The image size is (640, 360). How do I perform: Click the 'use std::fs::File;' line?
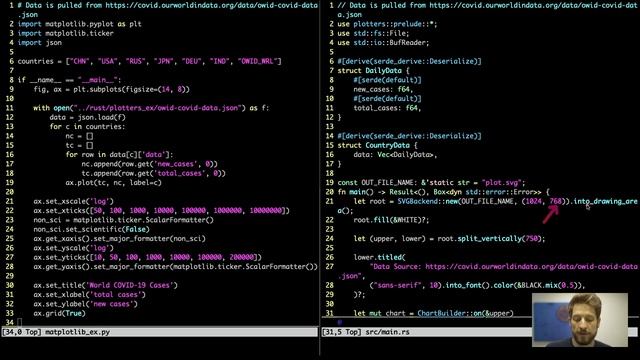tap(373, 33)
